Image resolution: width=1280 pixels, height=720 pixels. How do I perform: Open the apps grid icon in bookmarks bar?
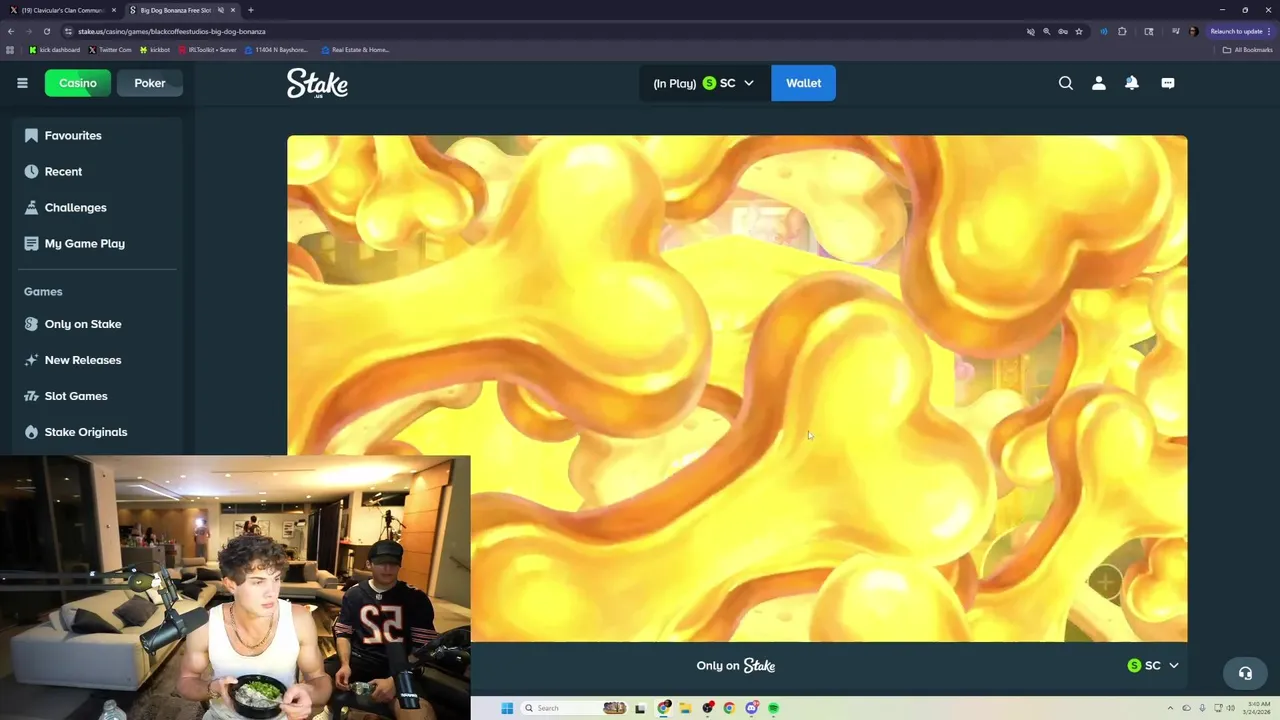tap(10, 49)
